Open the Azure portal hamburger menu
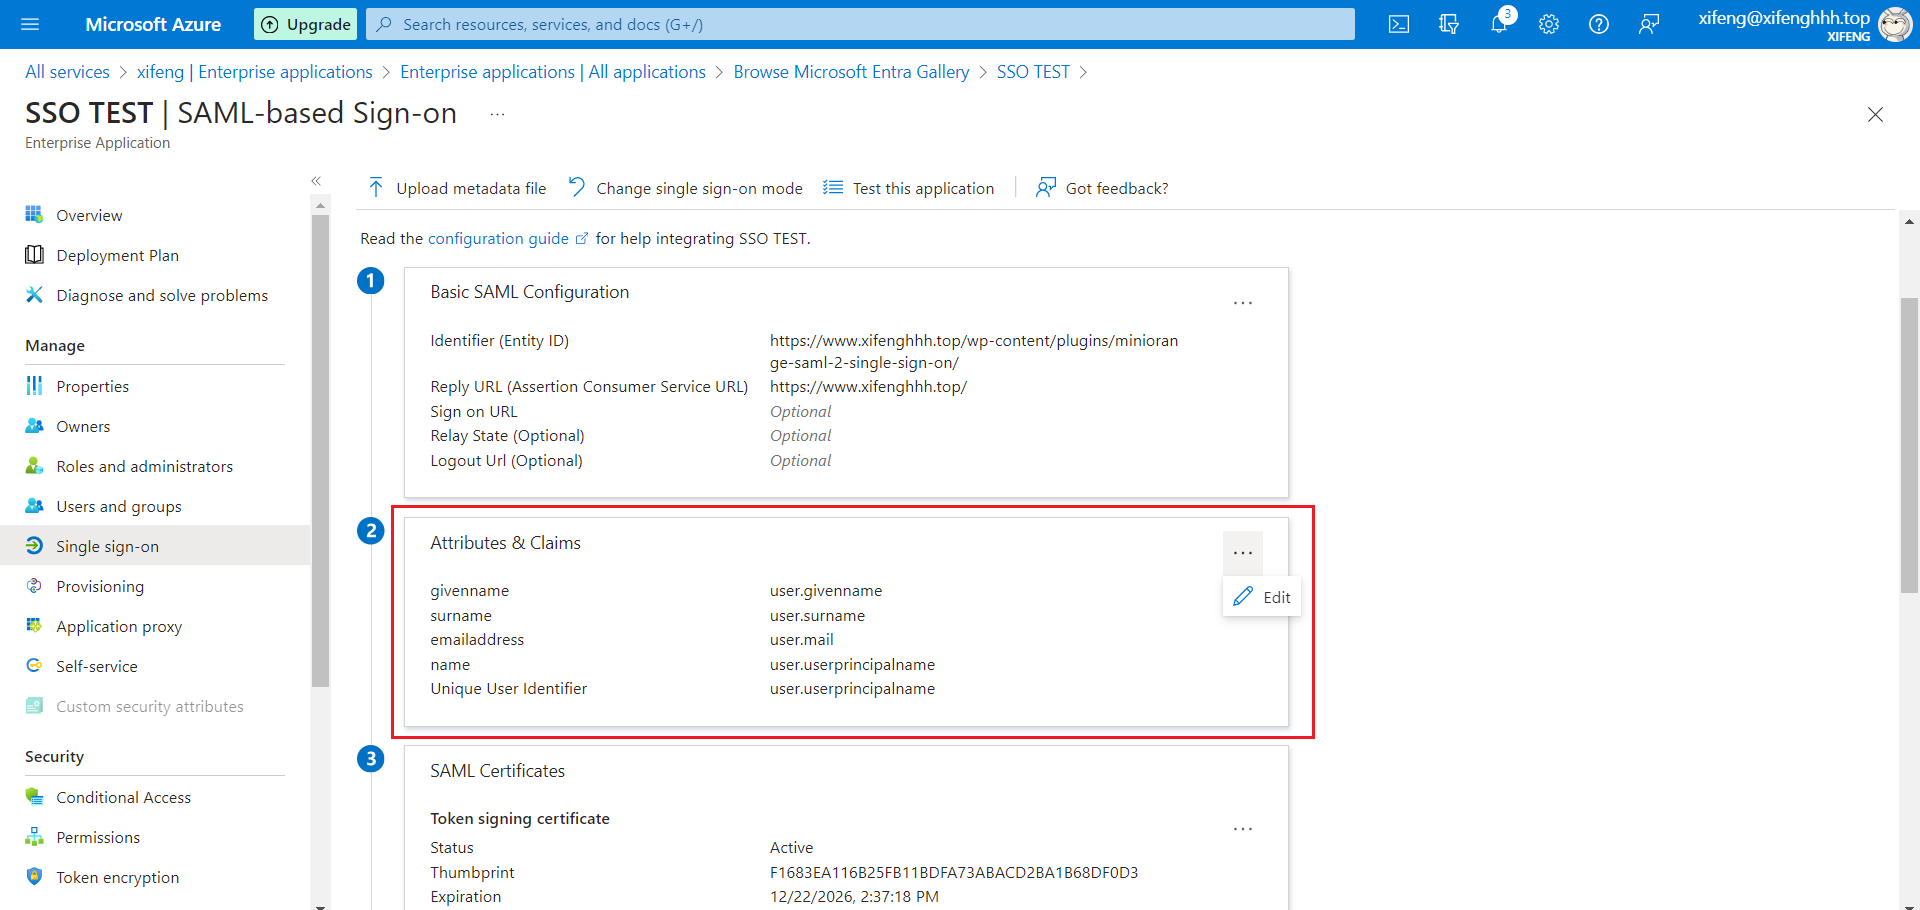Screen dimensions: 1920x910 30,24
